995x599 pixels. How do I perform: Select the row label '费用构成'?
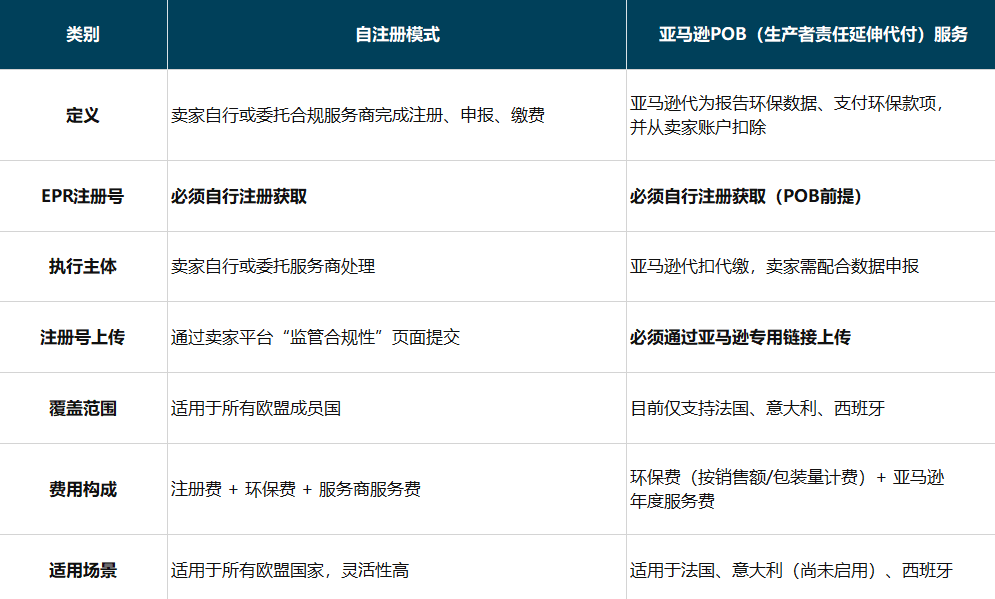pyautogui.click(x=83, y=489)
